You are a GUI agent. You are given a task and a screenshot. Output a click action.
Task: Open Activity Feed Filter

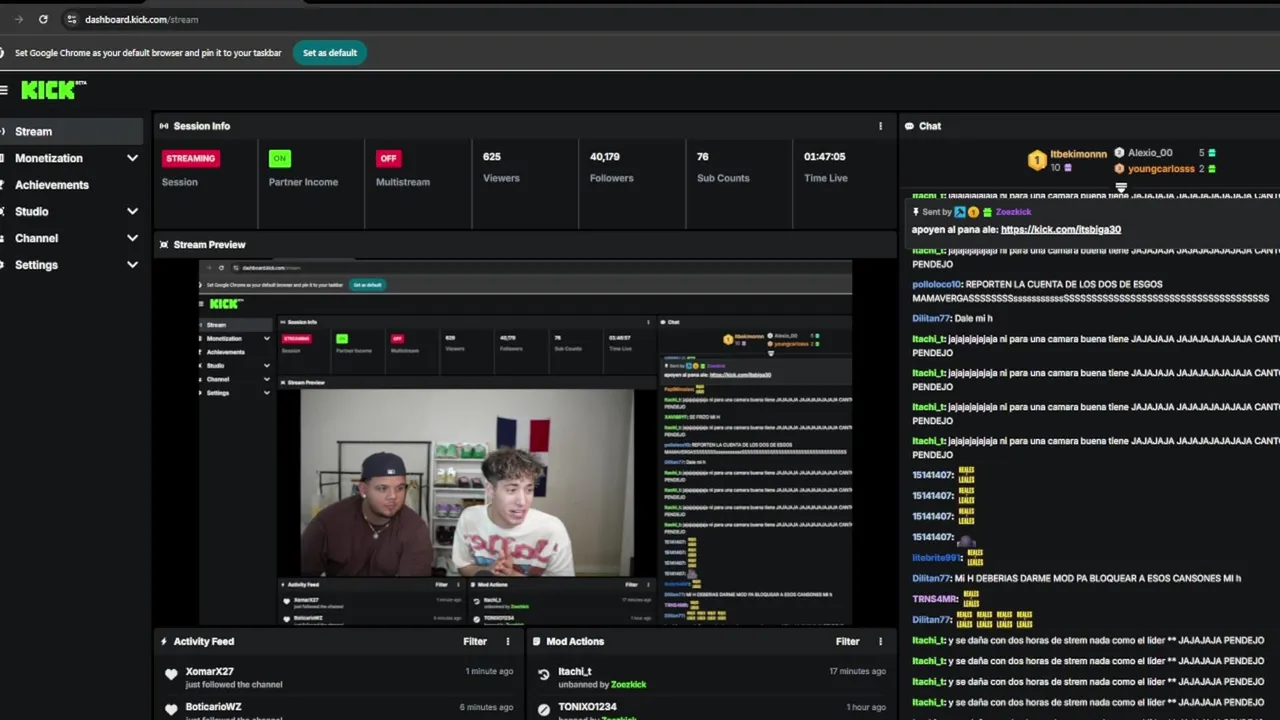(475, 641)
